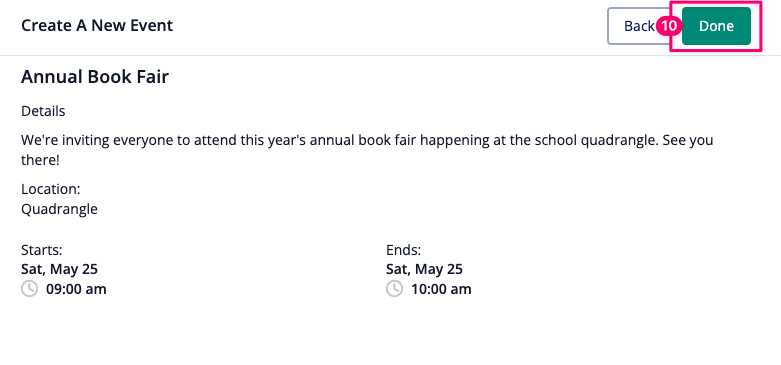Click the start time clock icon
Screen dimensions: 781x365
tap(29, 289)
